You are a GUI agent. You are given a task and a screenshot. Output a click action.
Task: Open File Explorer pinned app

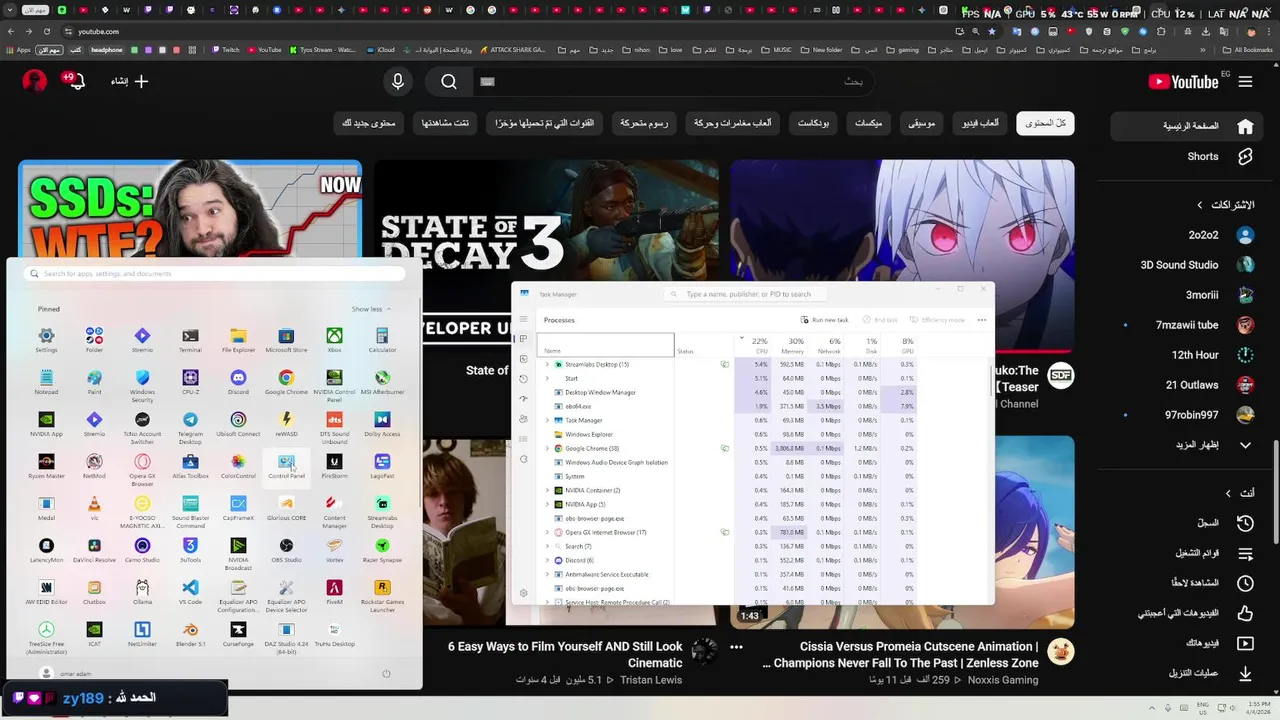point(238,340)
